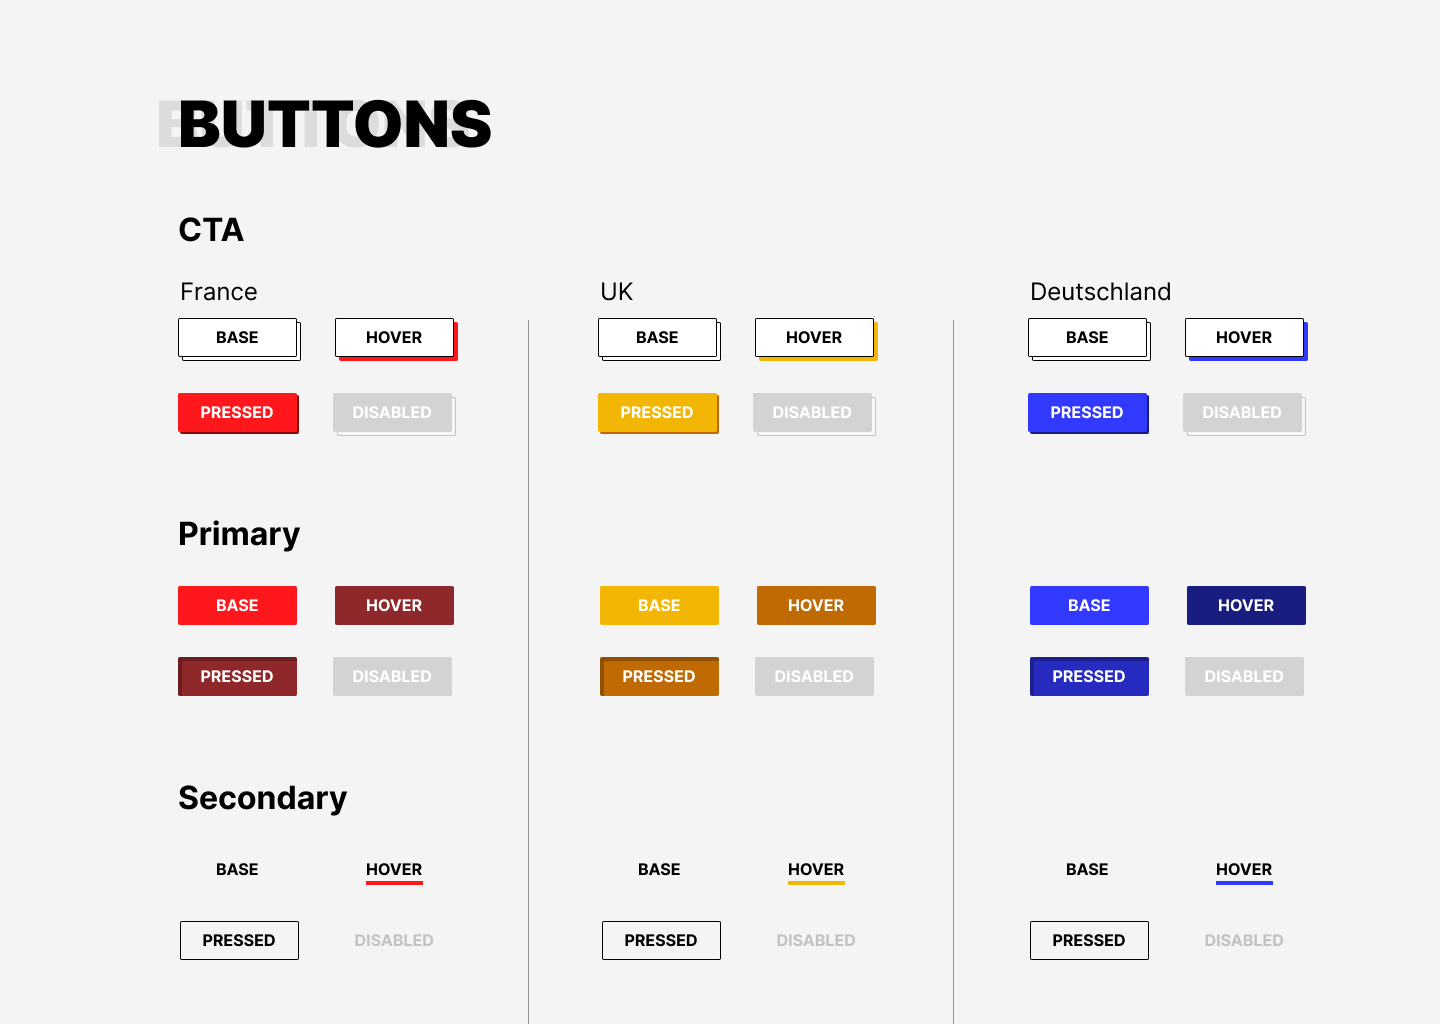
Task: Click the Deutschland CTA BASE button
Action: point(1088,338)
